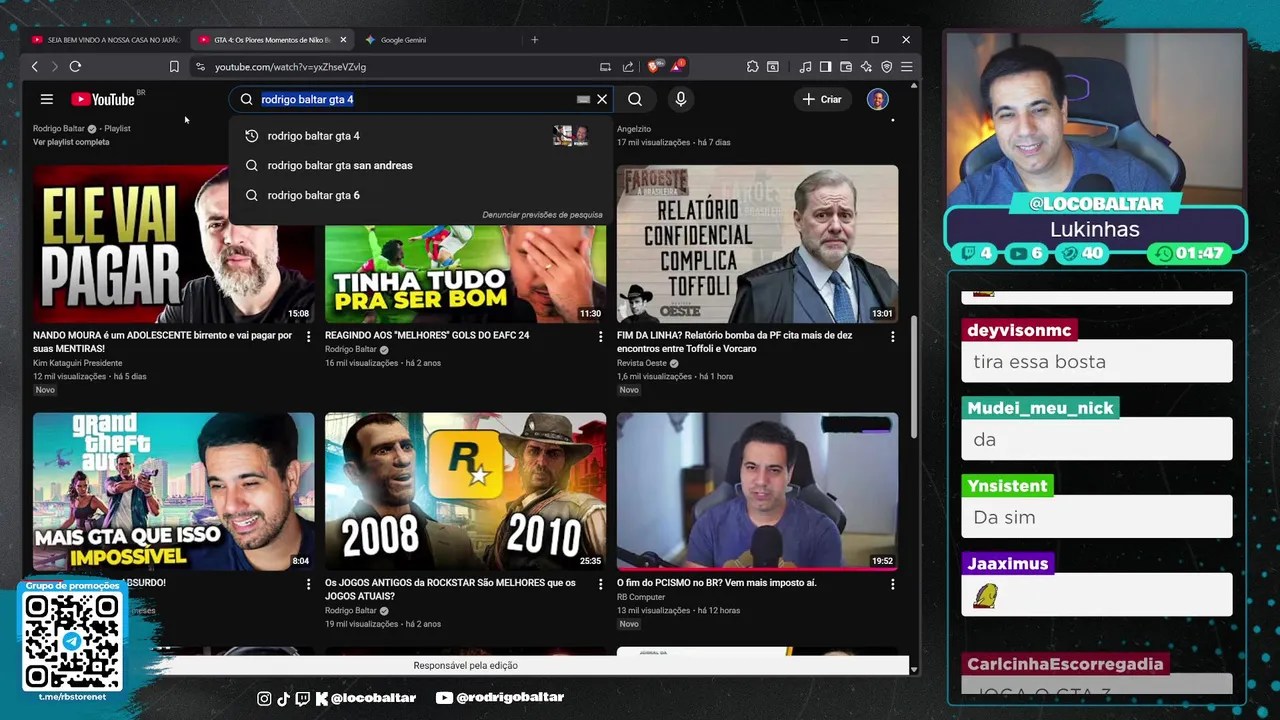Open Brave Rewards triangle icon
Image resolution: width=1280 pixels, height=720 pixels.
(677, 67)
